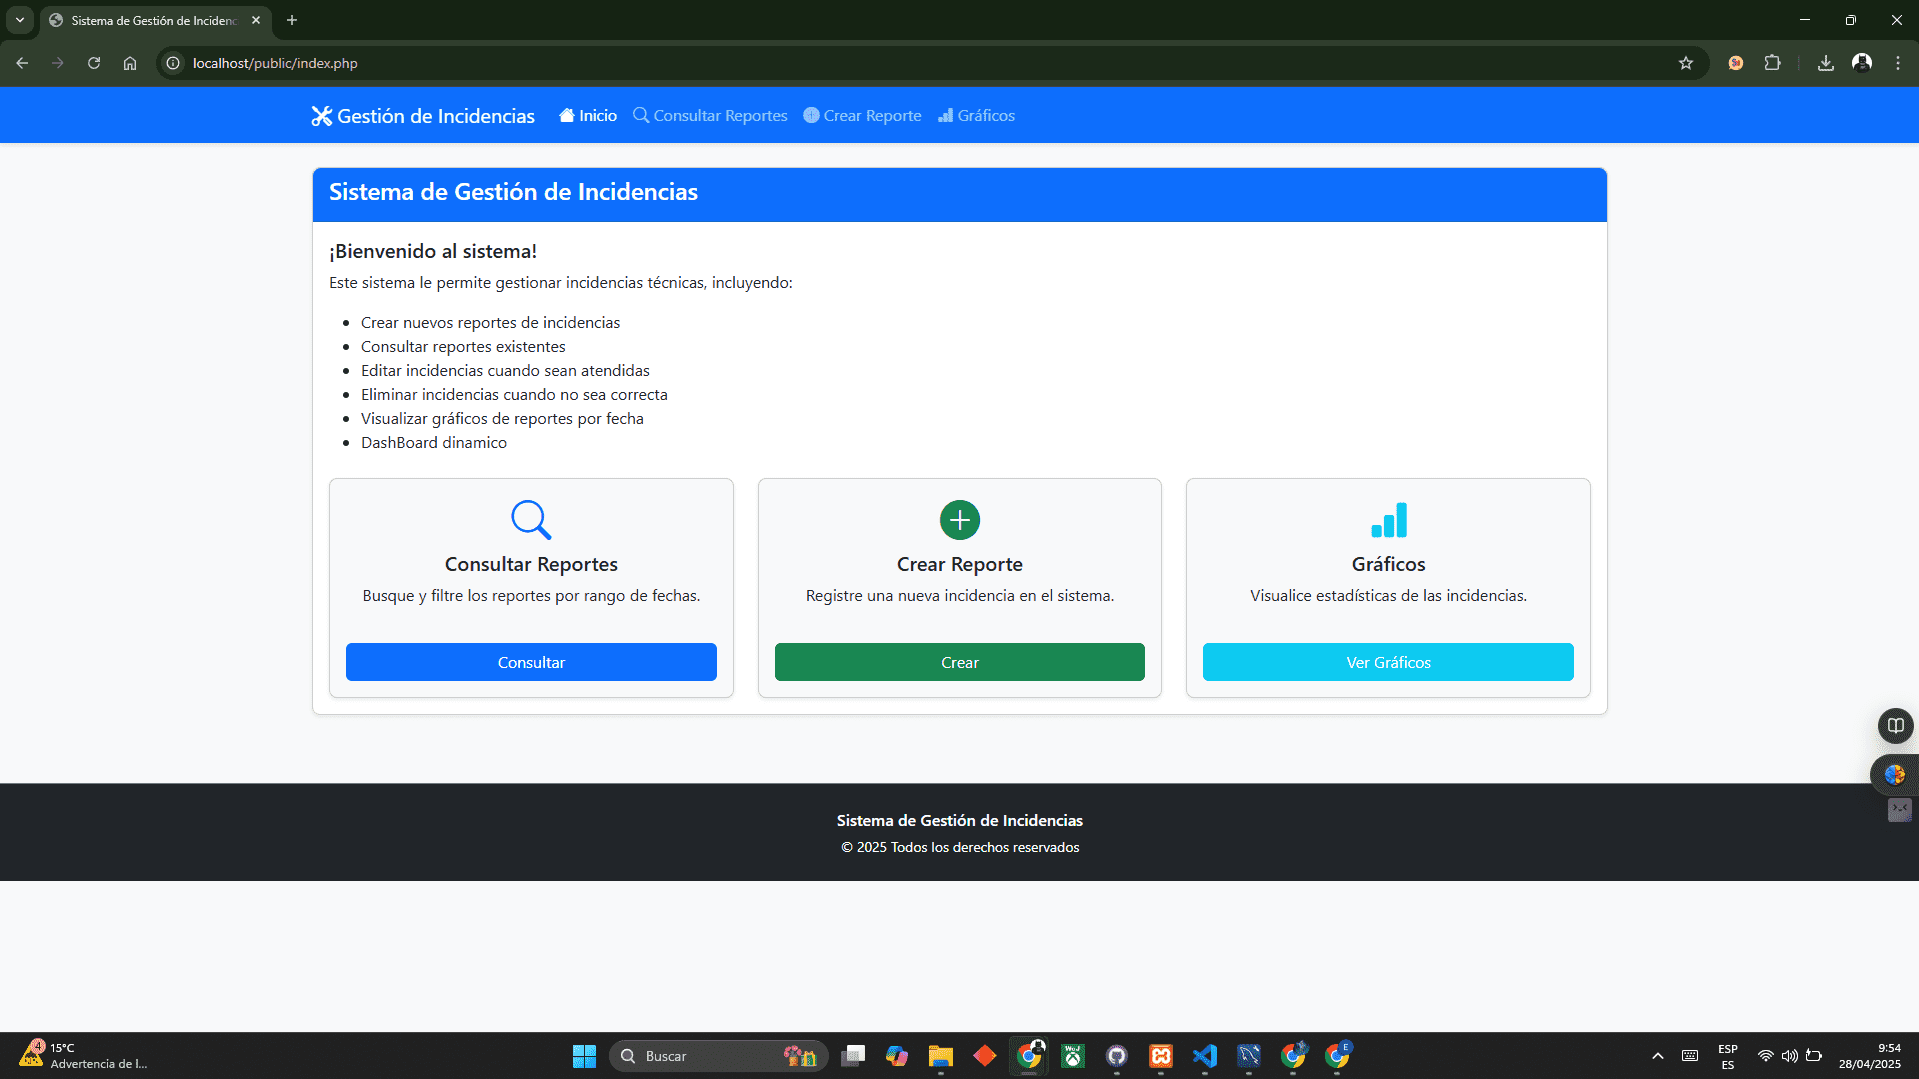
Task: Open Visual Studio Code from the taskbar
Action: 1204,1056
